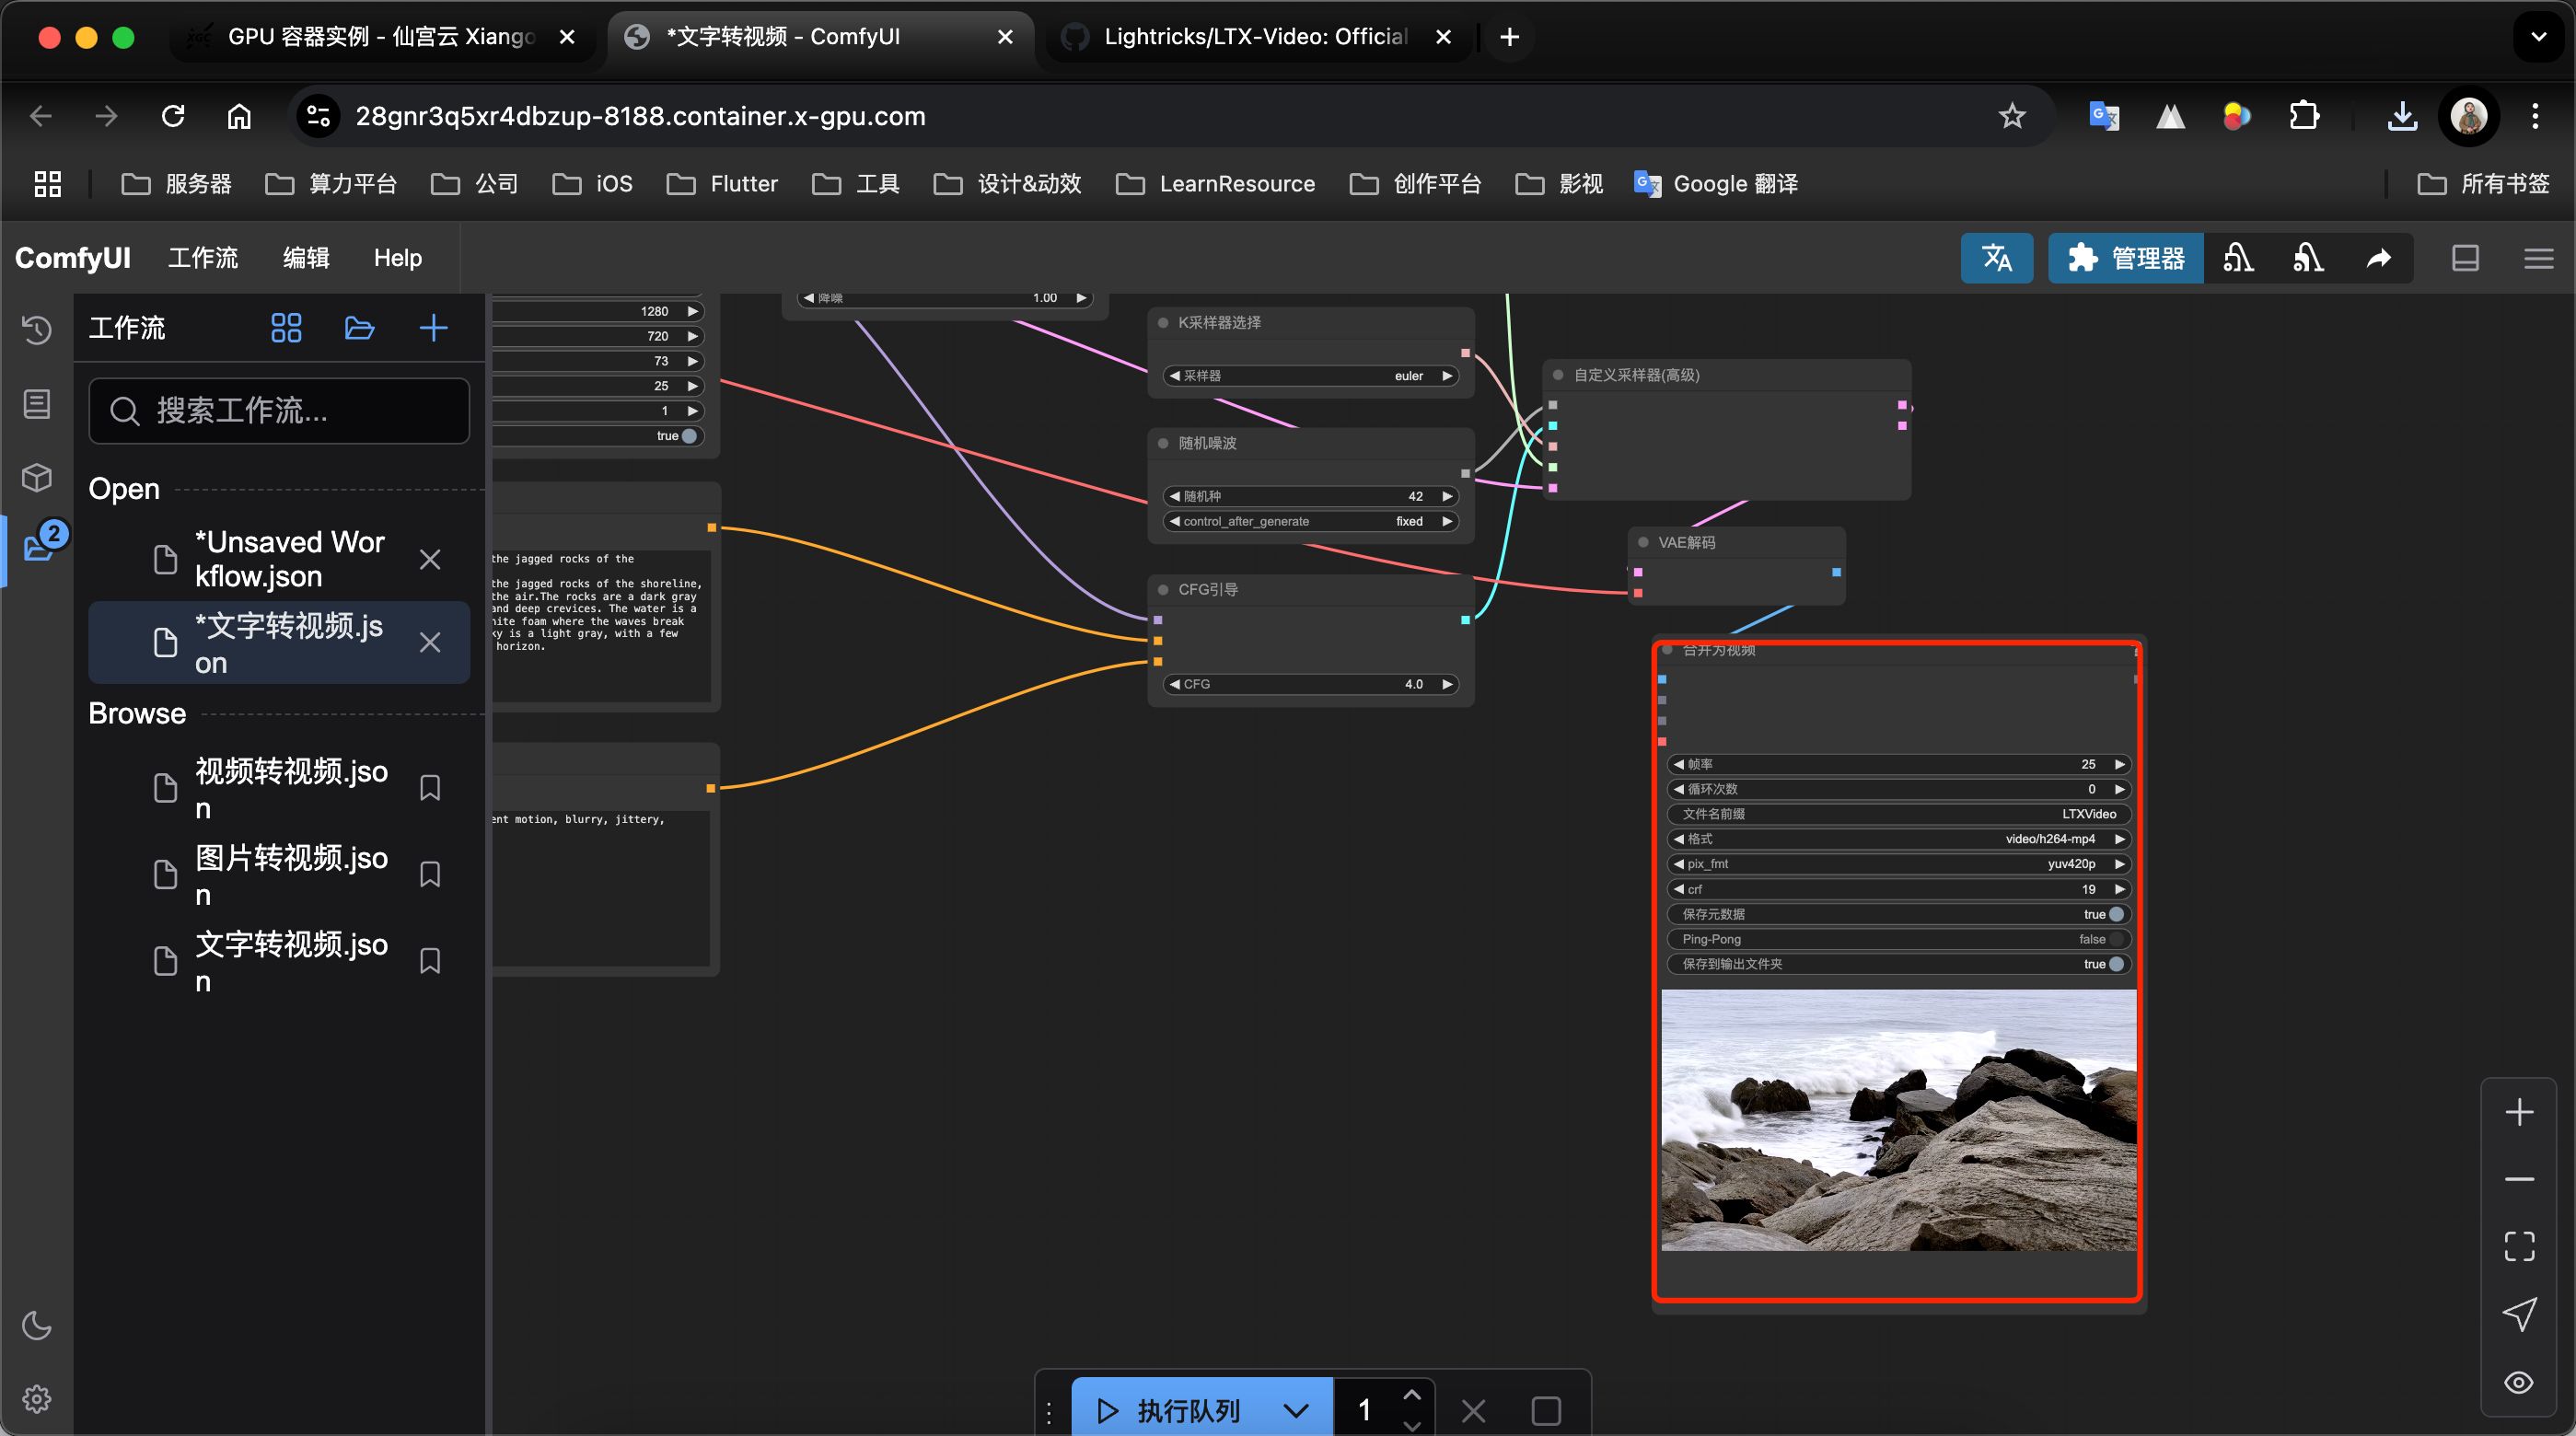Bookmark this page with star icon

(2012, 116)
